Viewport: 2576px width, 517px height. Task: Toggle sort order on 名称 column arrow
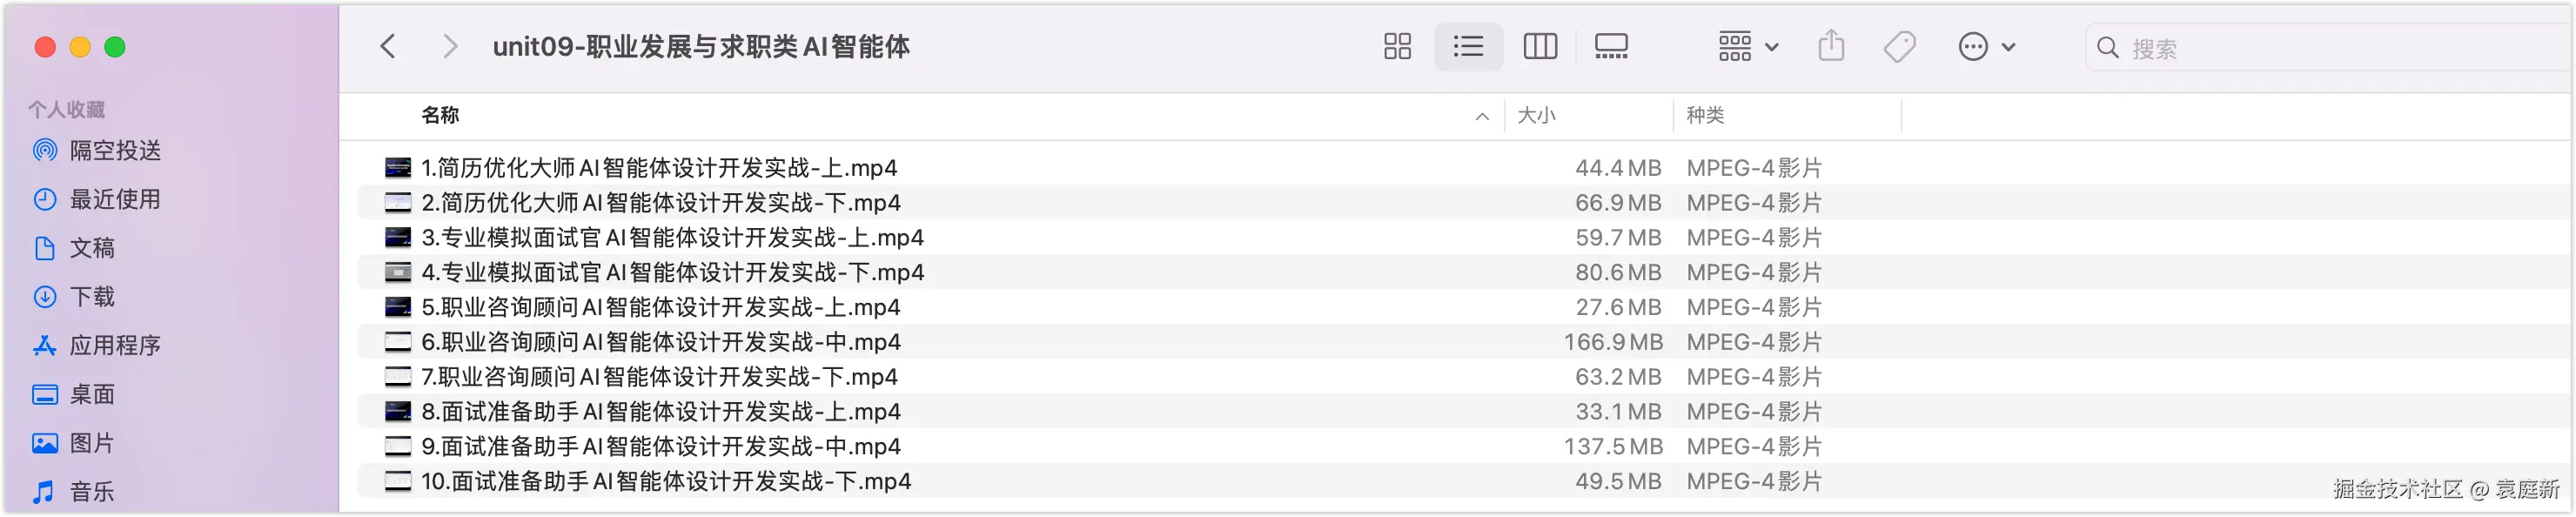point(1481,116)
